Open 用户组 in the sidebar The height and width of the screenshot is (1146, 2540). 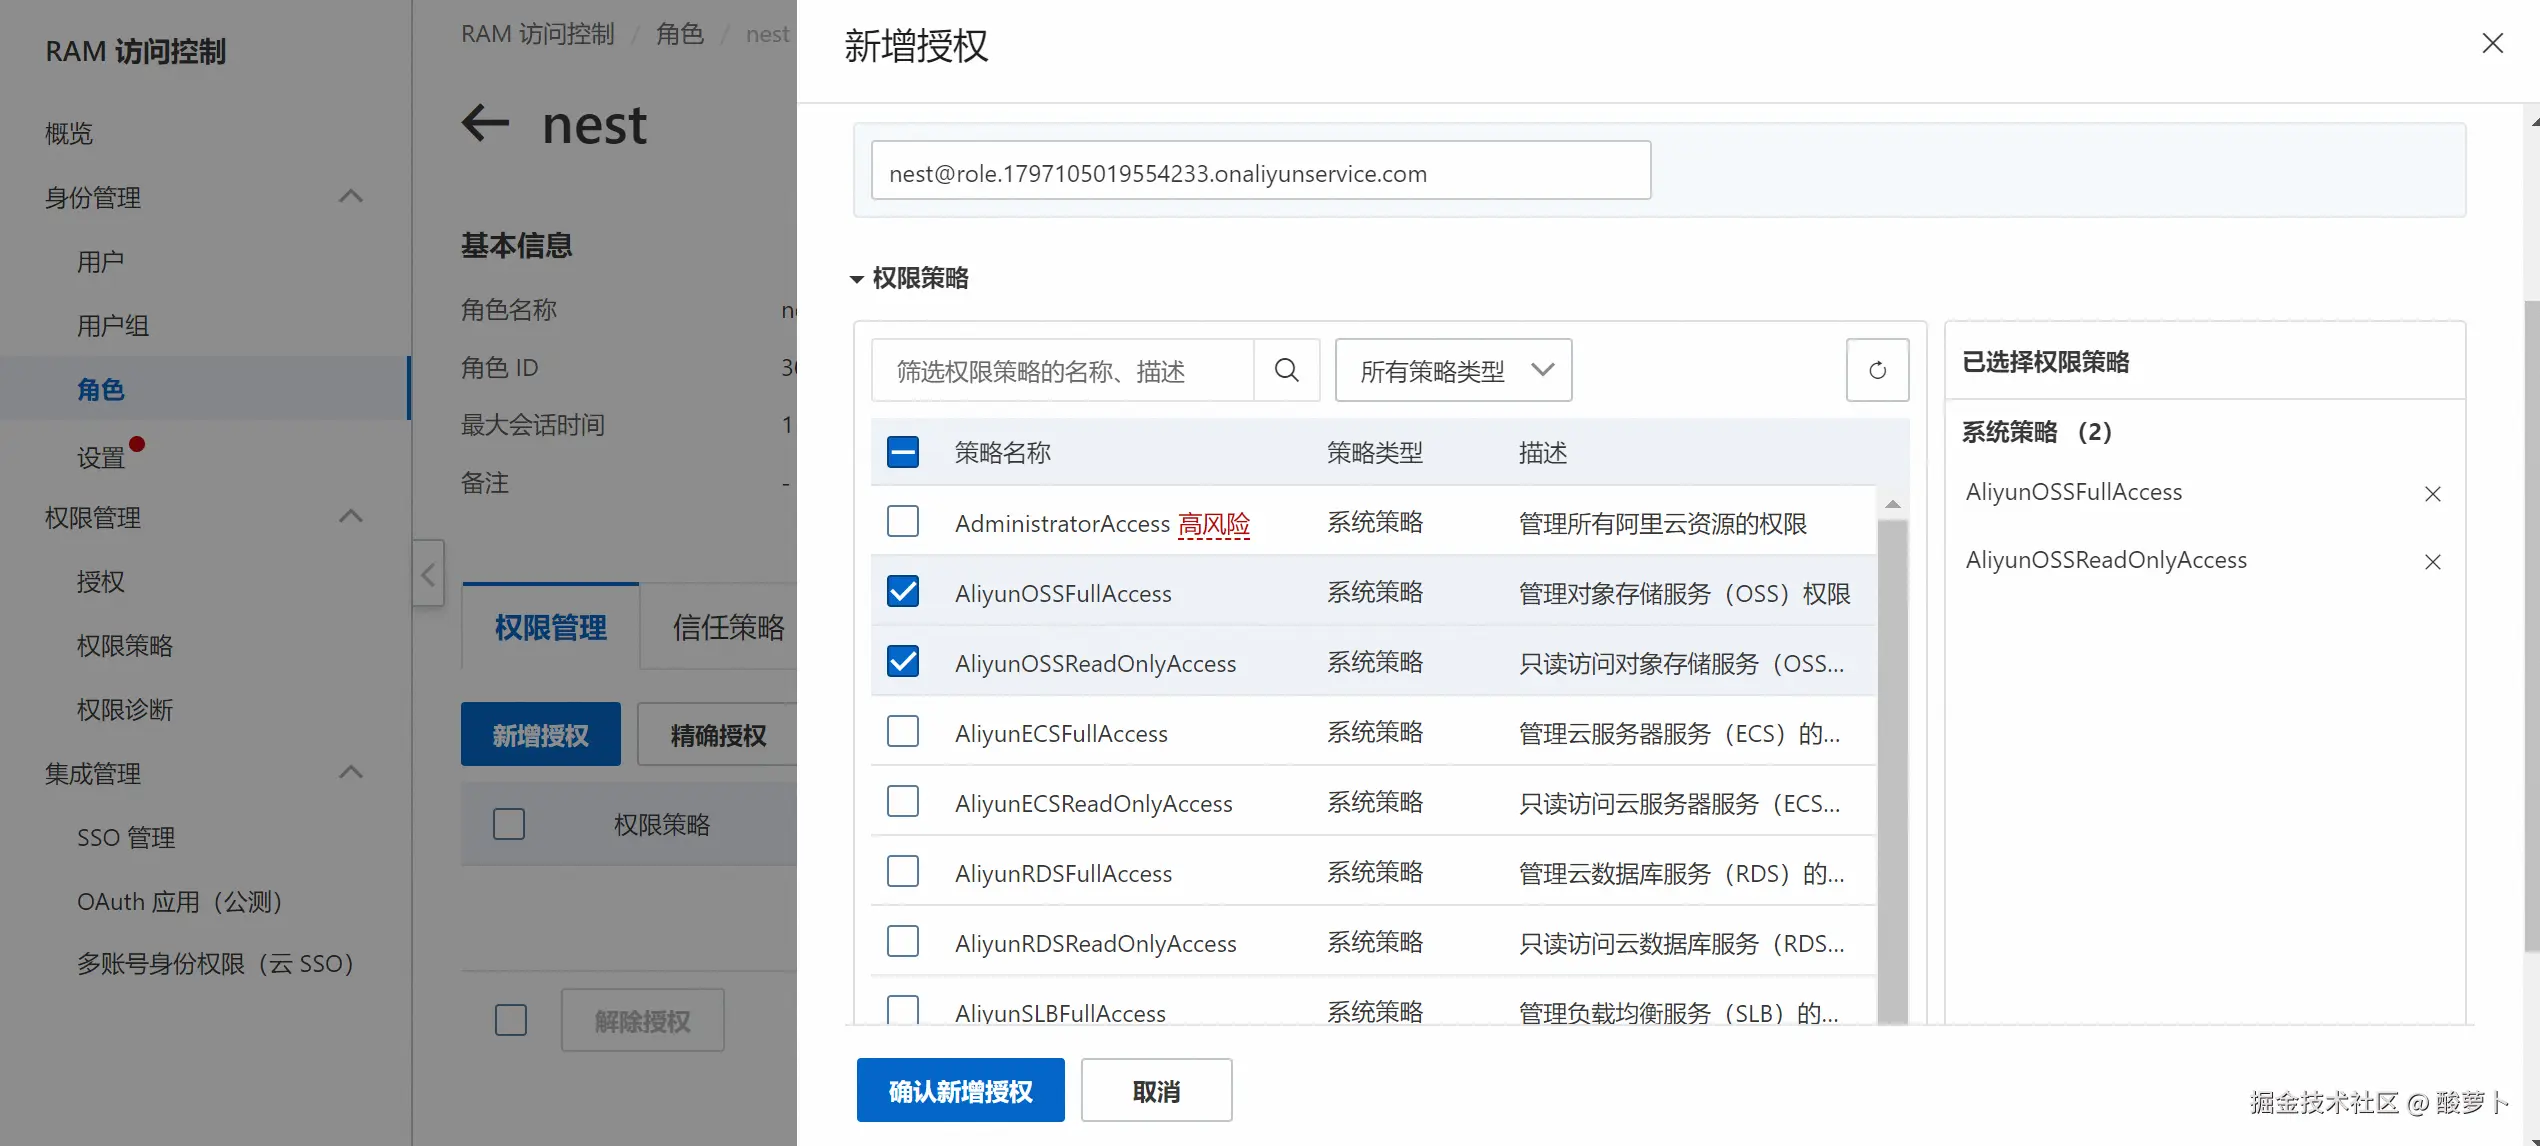(x=113, y=326)
